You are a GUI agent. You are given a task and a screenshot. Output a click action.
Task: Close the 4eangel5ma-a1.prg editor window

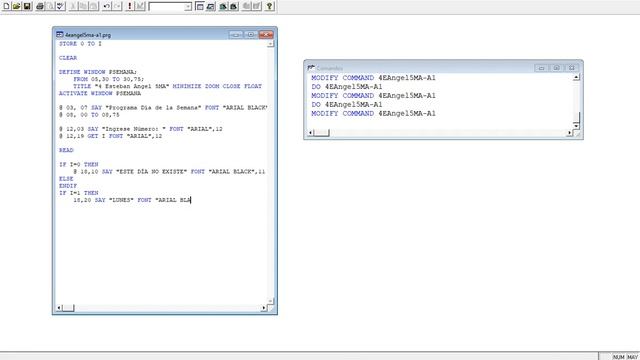pos(266,35)
